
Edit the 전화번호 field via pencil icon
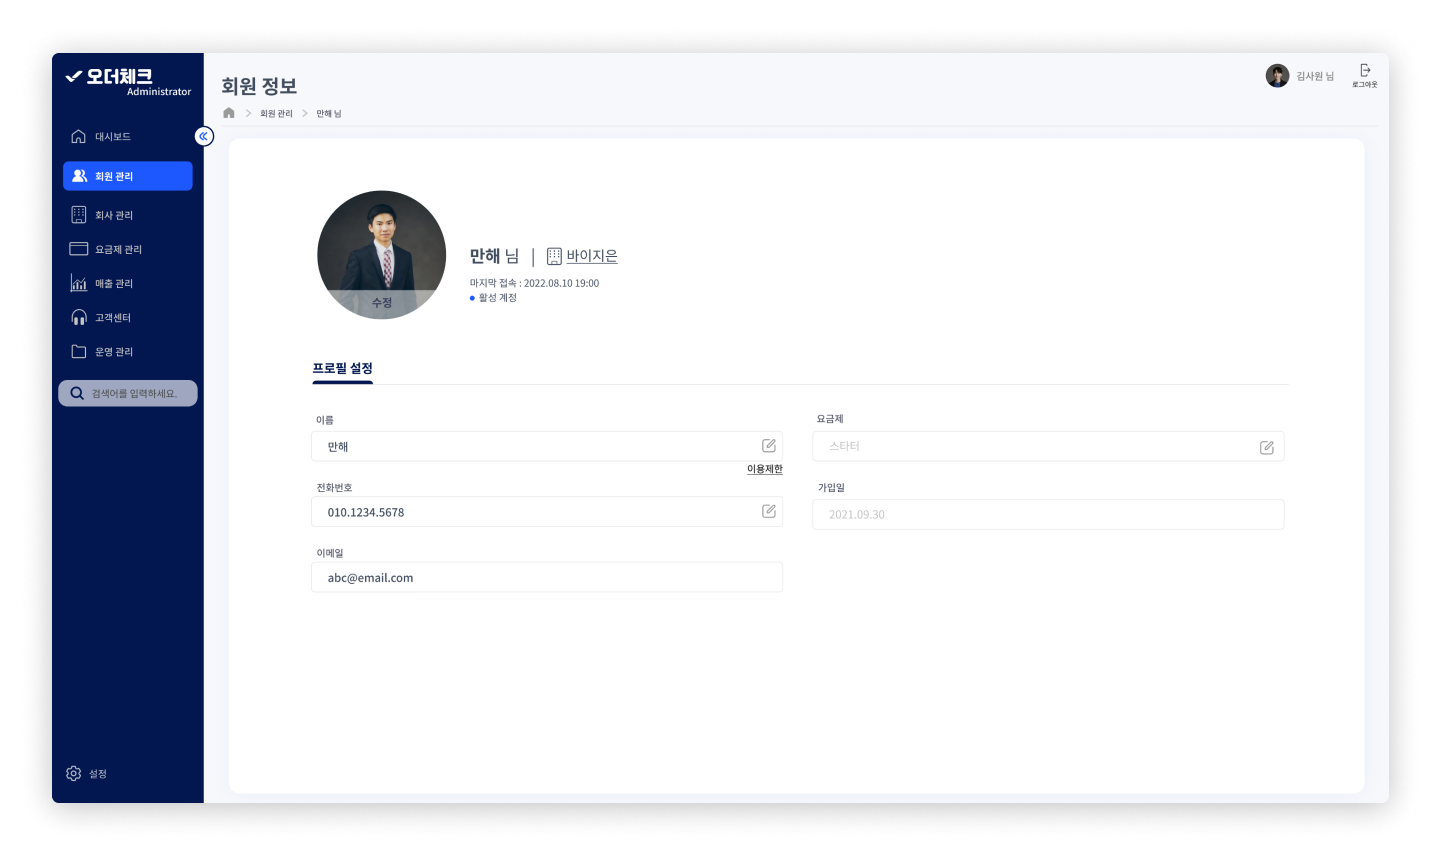coord(769,511)
